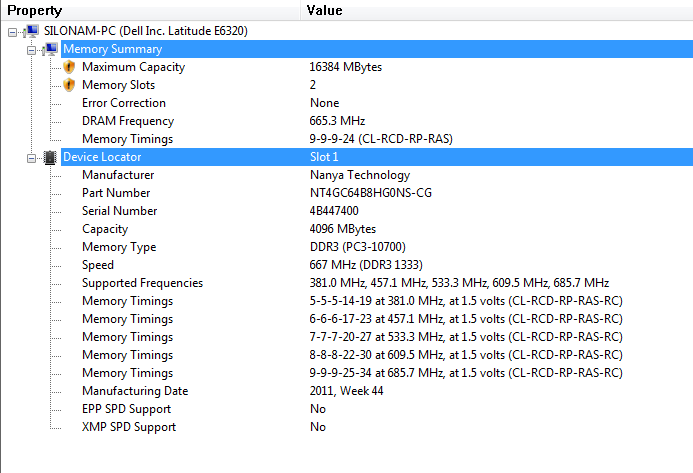This screenshot has height=473, width=693.
Task: Select the Manufacturing Date row
Action: coord(377,391)
